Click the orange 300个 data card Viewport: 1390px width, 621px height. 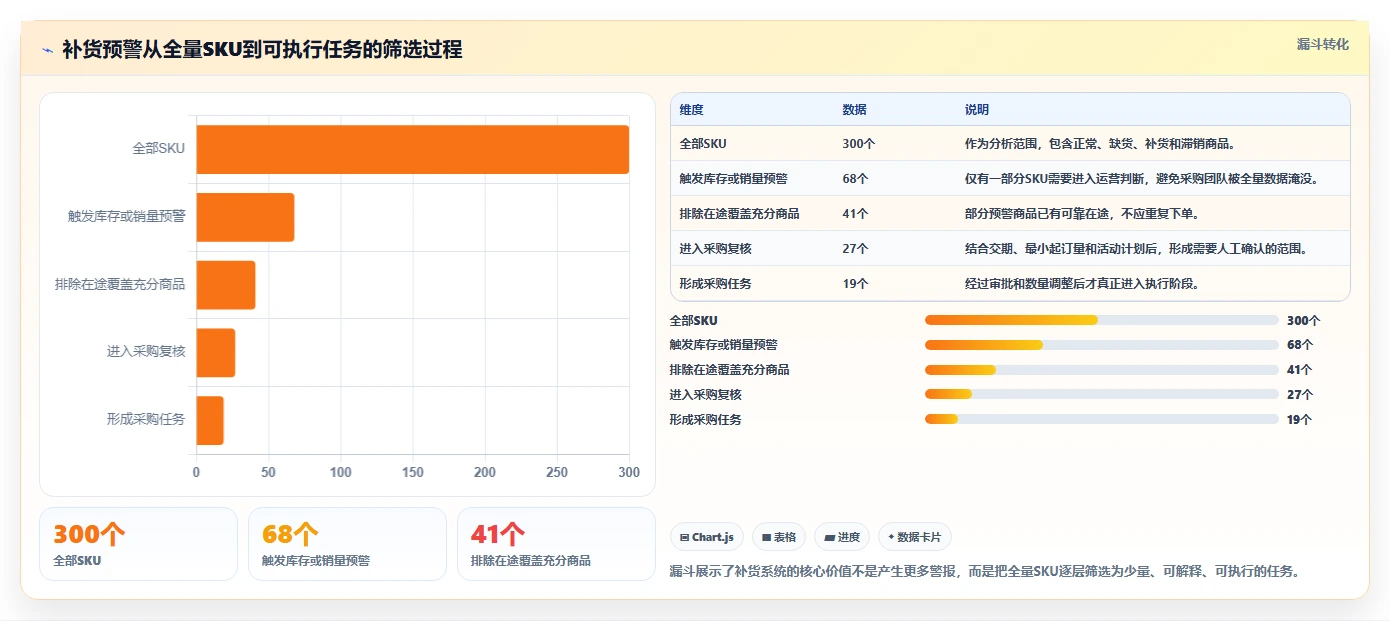tap(138, 544)
